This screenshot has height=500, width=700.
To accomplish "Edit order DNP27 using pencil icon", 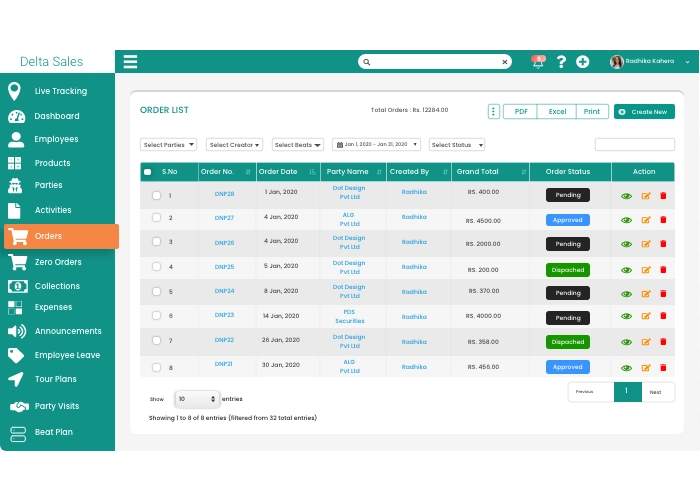I will pos(645,220).
